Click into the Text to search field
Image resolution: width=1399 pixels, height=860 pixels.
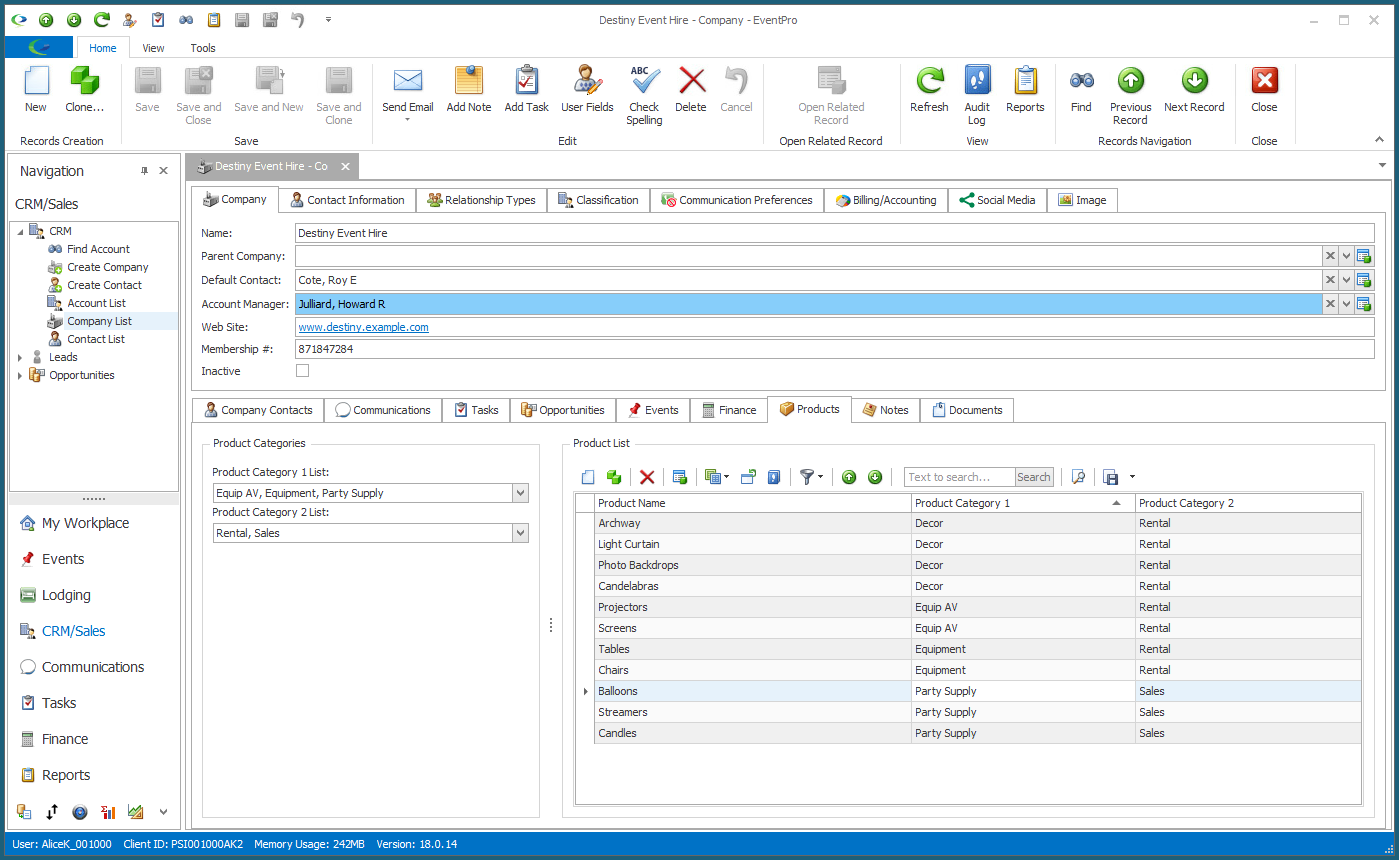[x=959, y=477]
